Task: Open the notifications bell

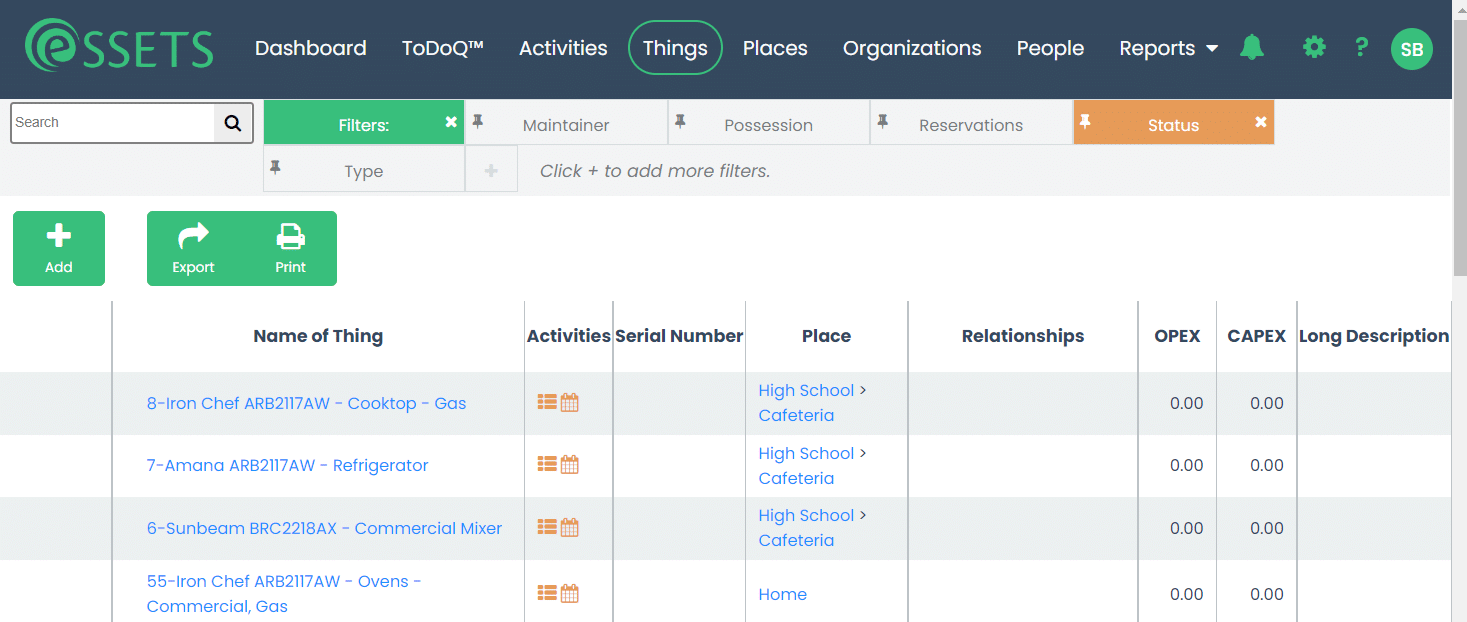Action: point(1252,48)
